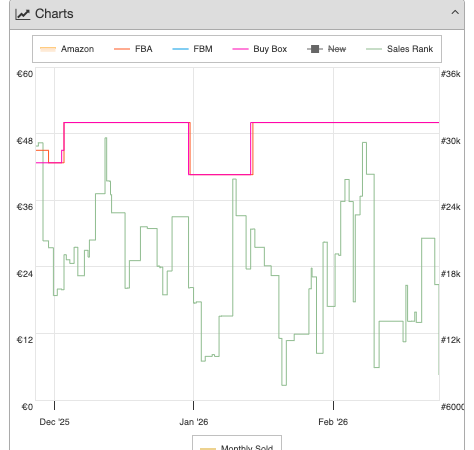Viewport: 474px width, 450px height.
Task: Toggle the Sales Rank legend entry
Action: point(399,49)
